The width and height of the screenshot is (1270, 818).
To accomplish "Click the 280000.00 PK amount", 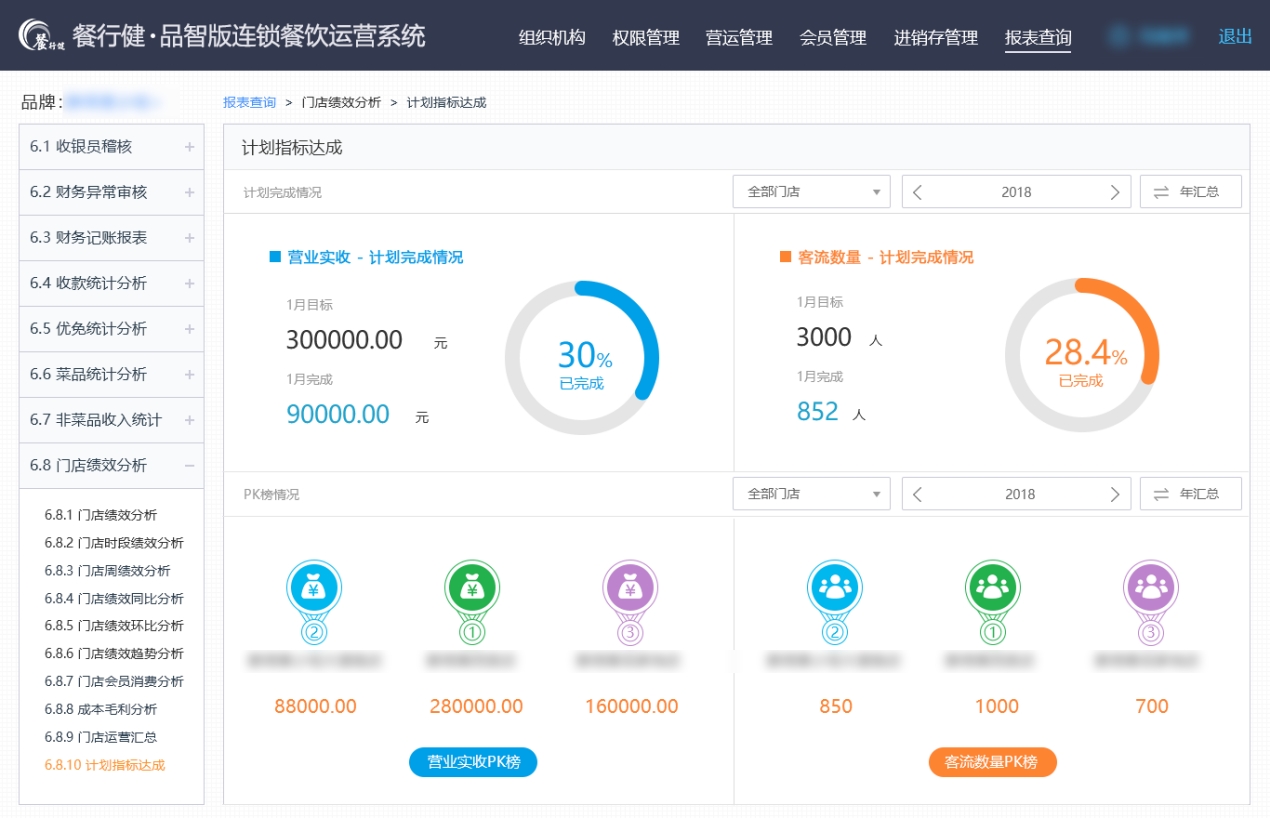I will click(476, 706).
